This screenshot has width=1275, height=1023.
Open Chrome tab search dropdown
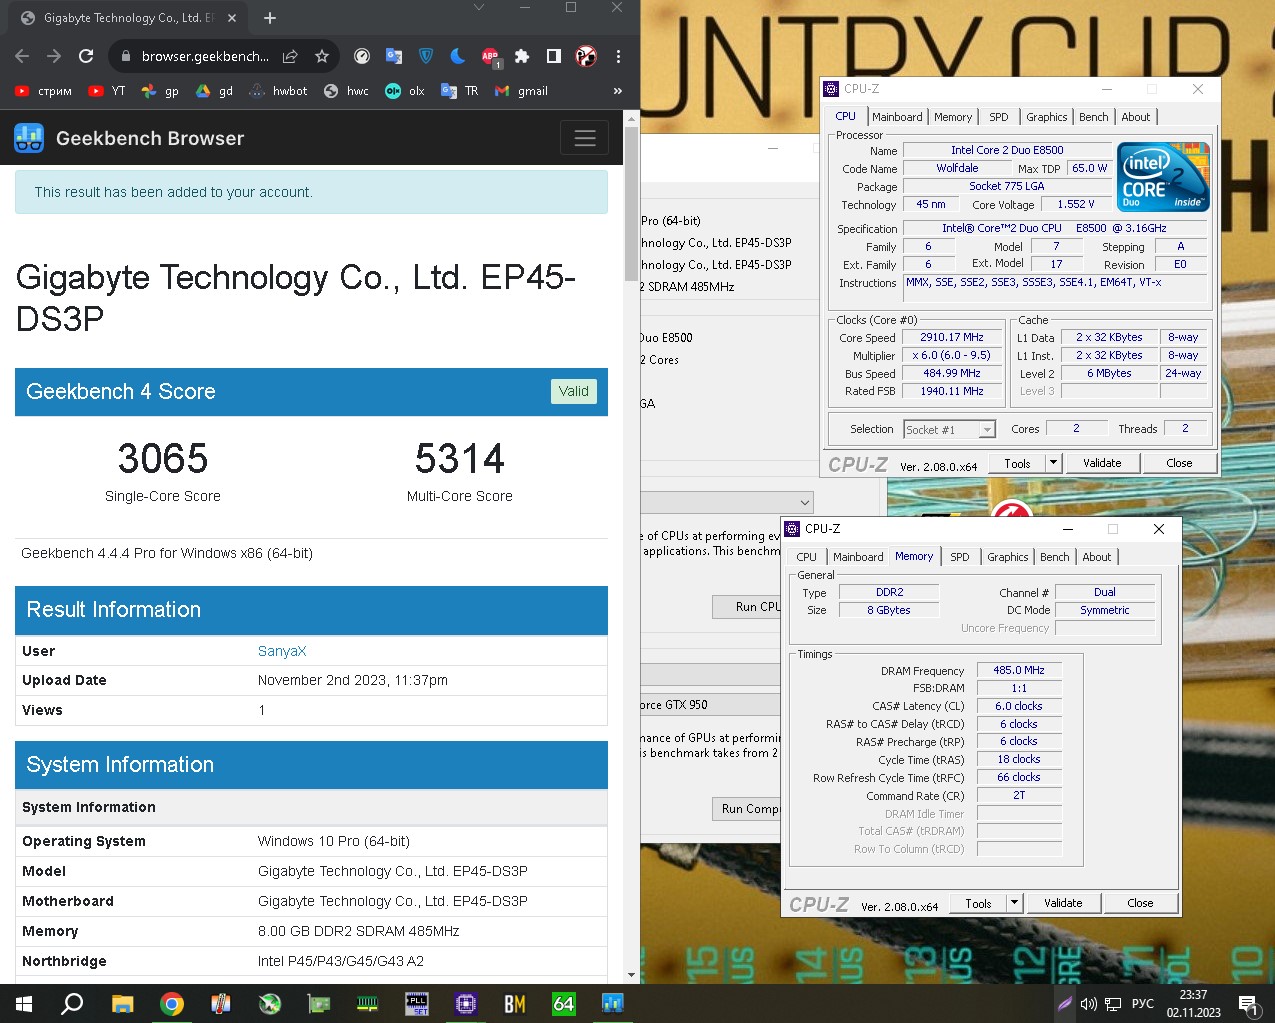(479, 8)
